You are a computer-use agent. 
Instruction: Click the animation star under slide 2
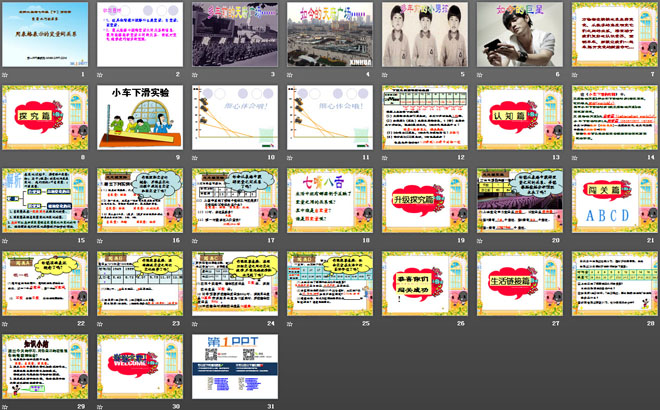tap(100, 75)
